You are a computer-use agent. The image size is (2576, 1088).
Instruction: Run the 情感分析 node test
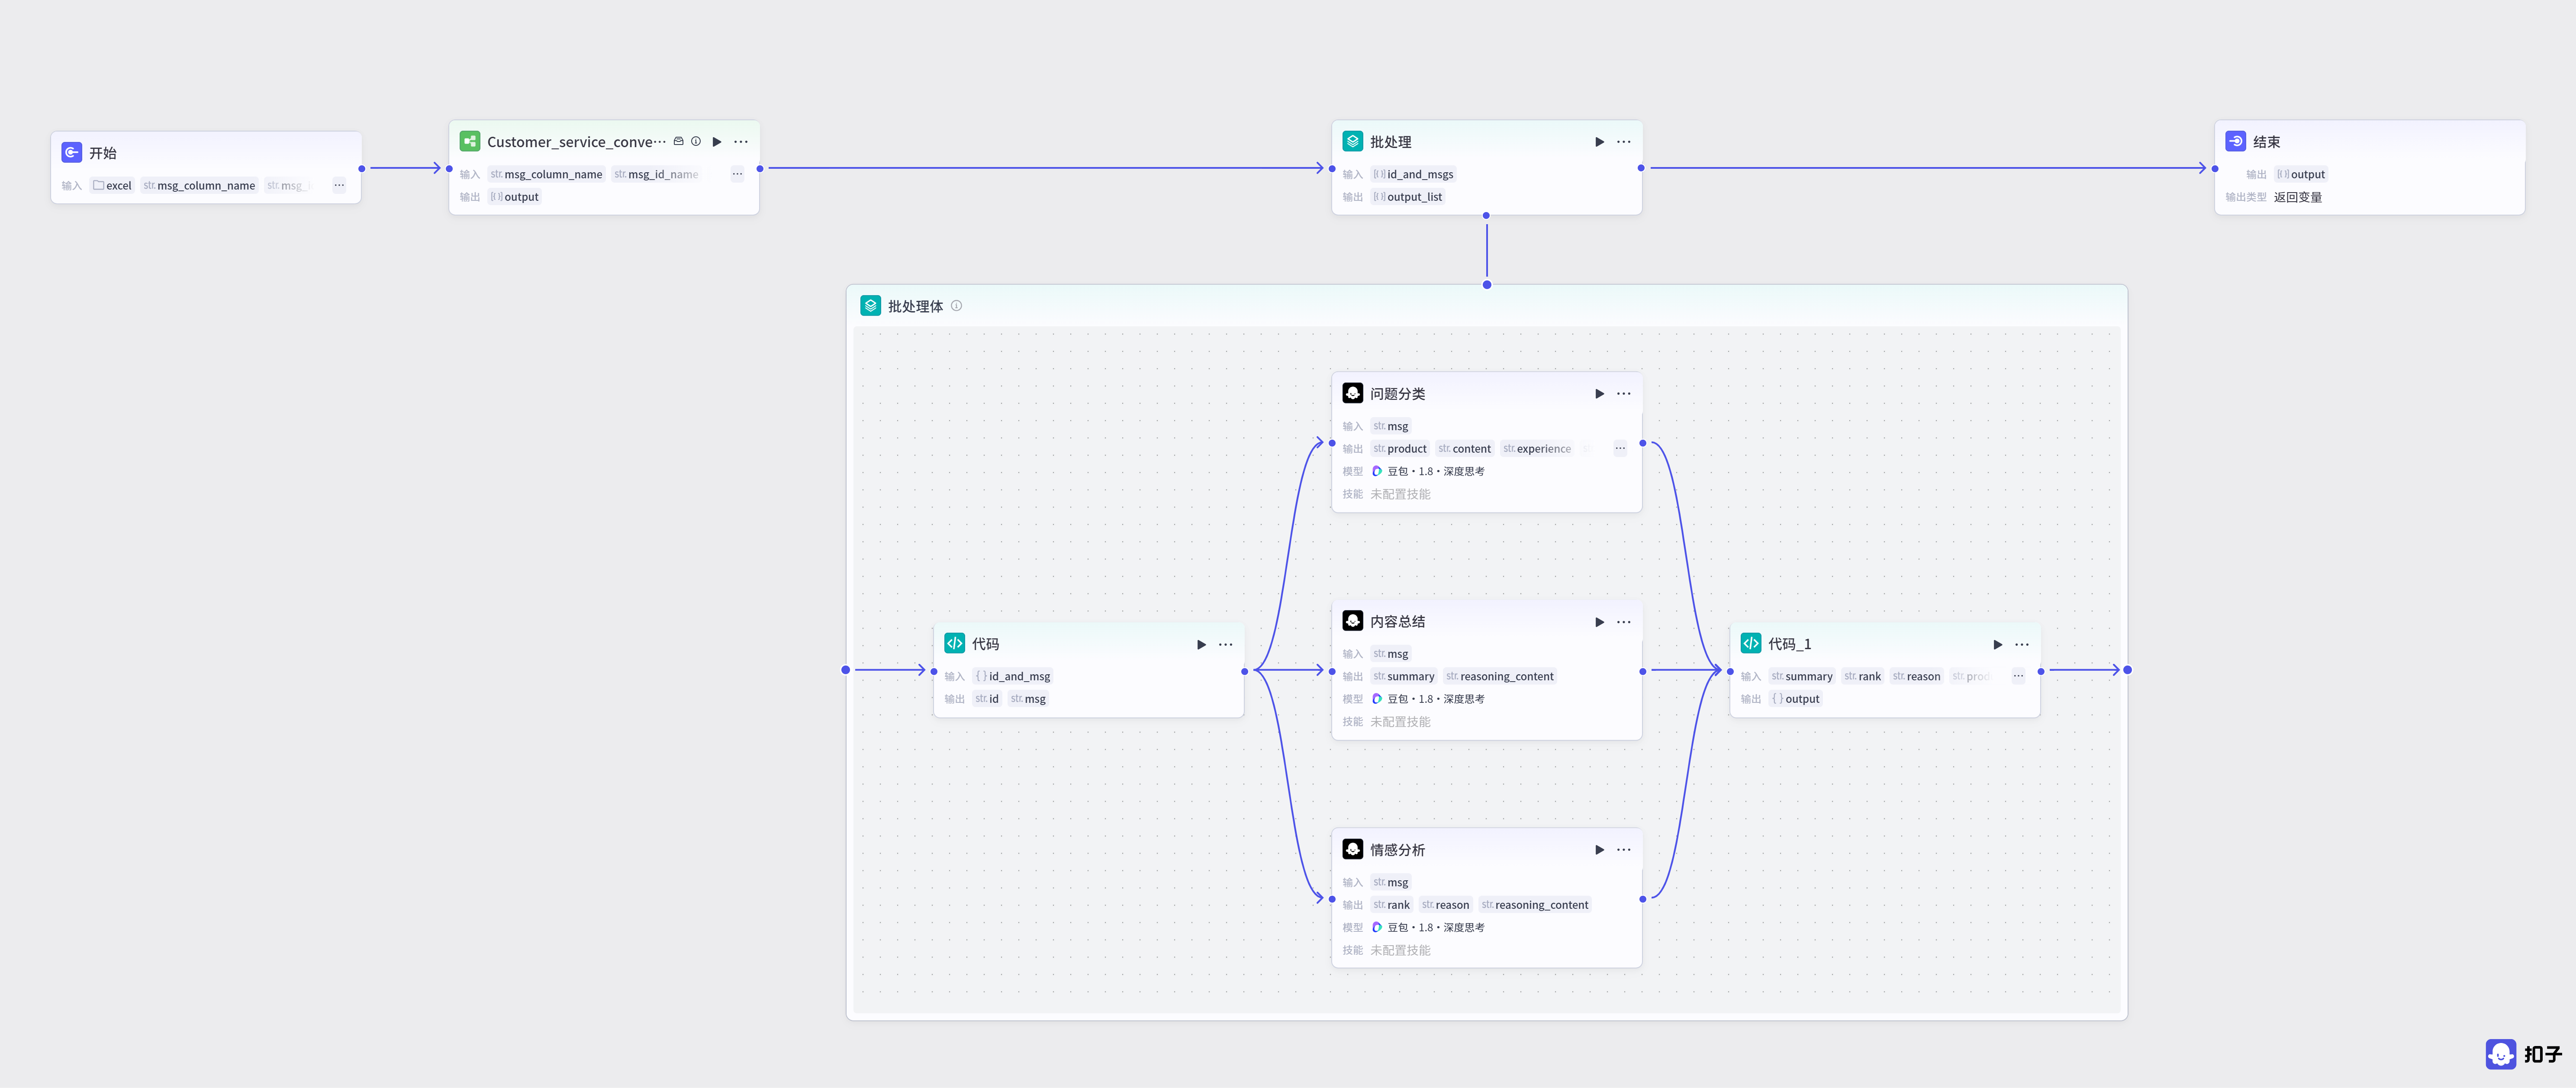1600,850
